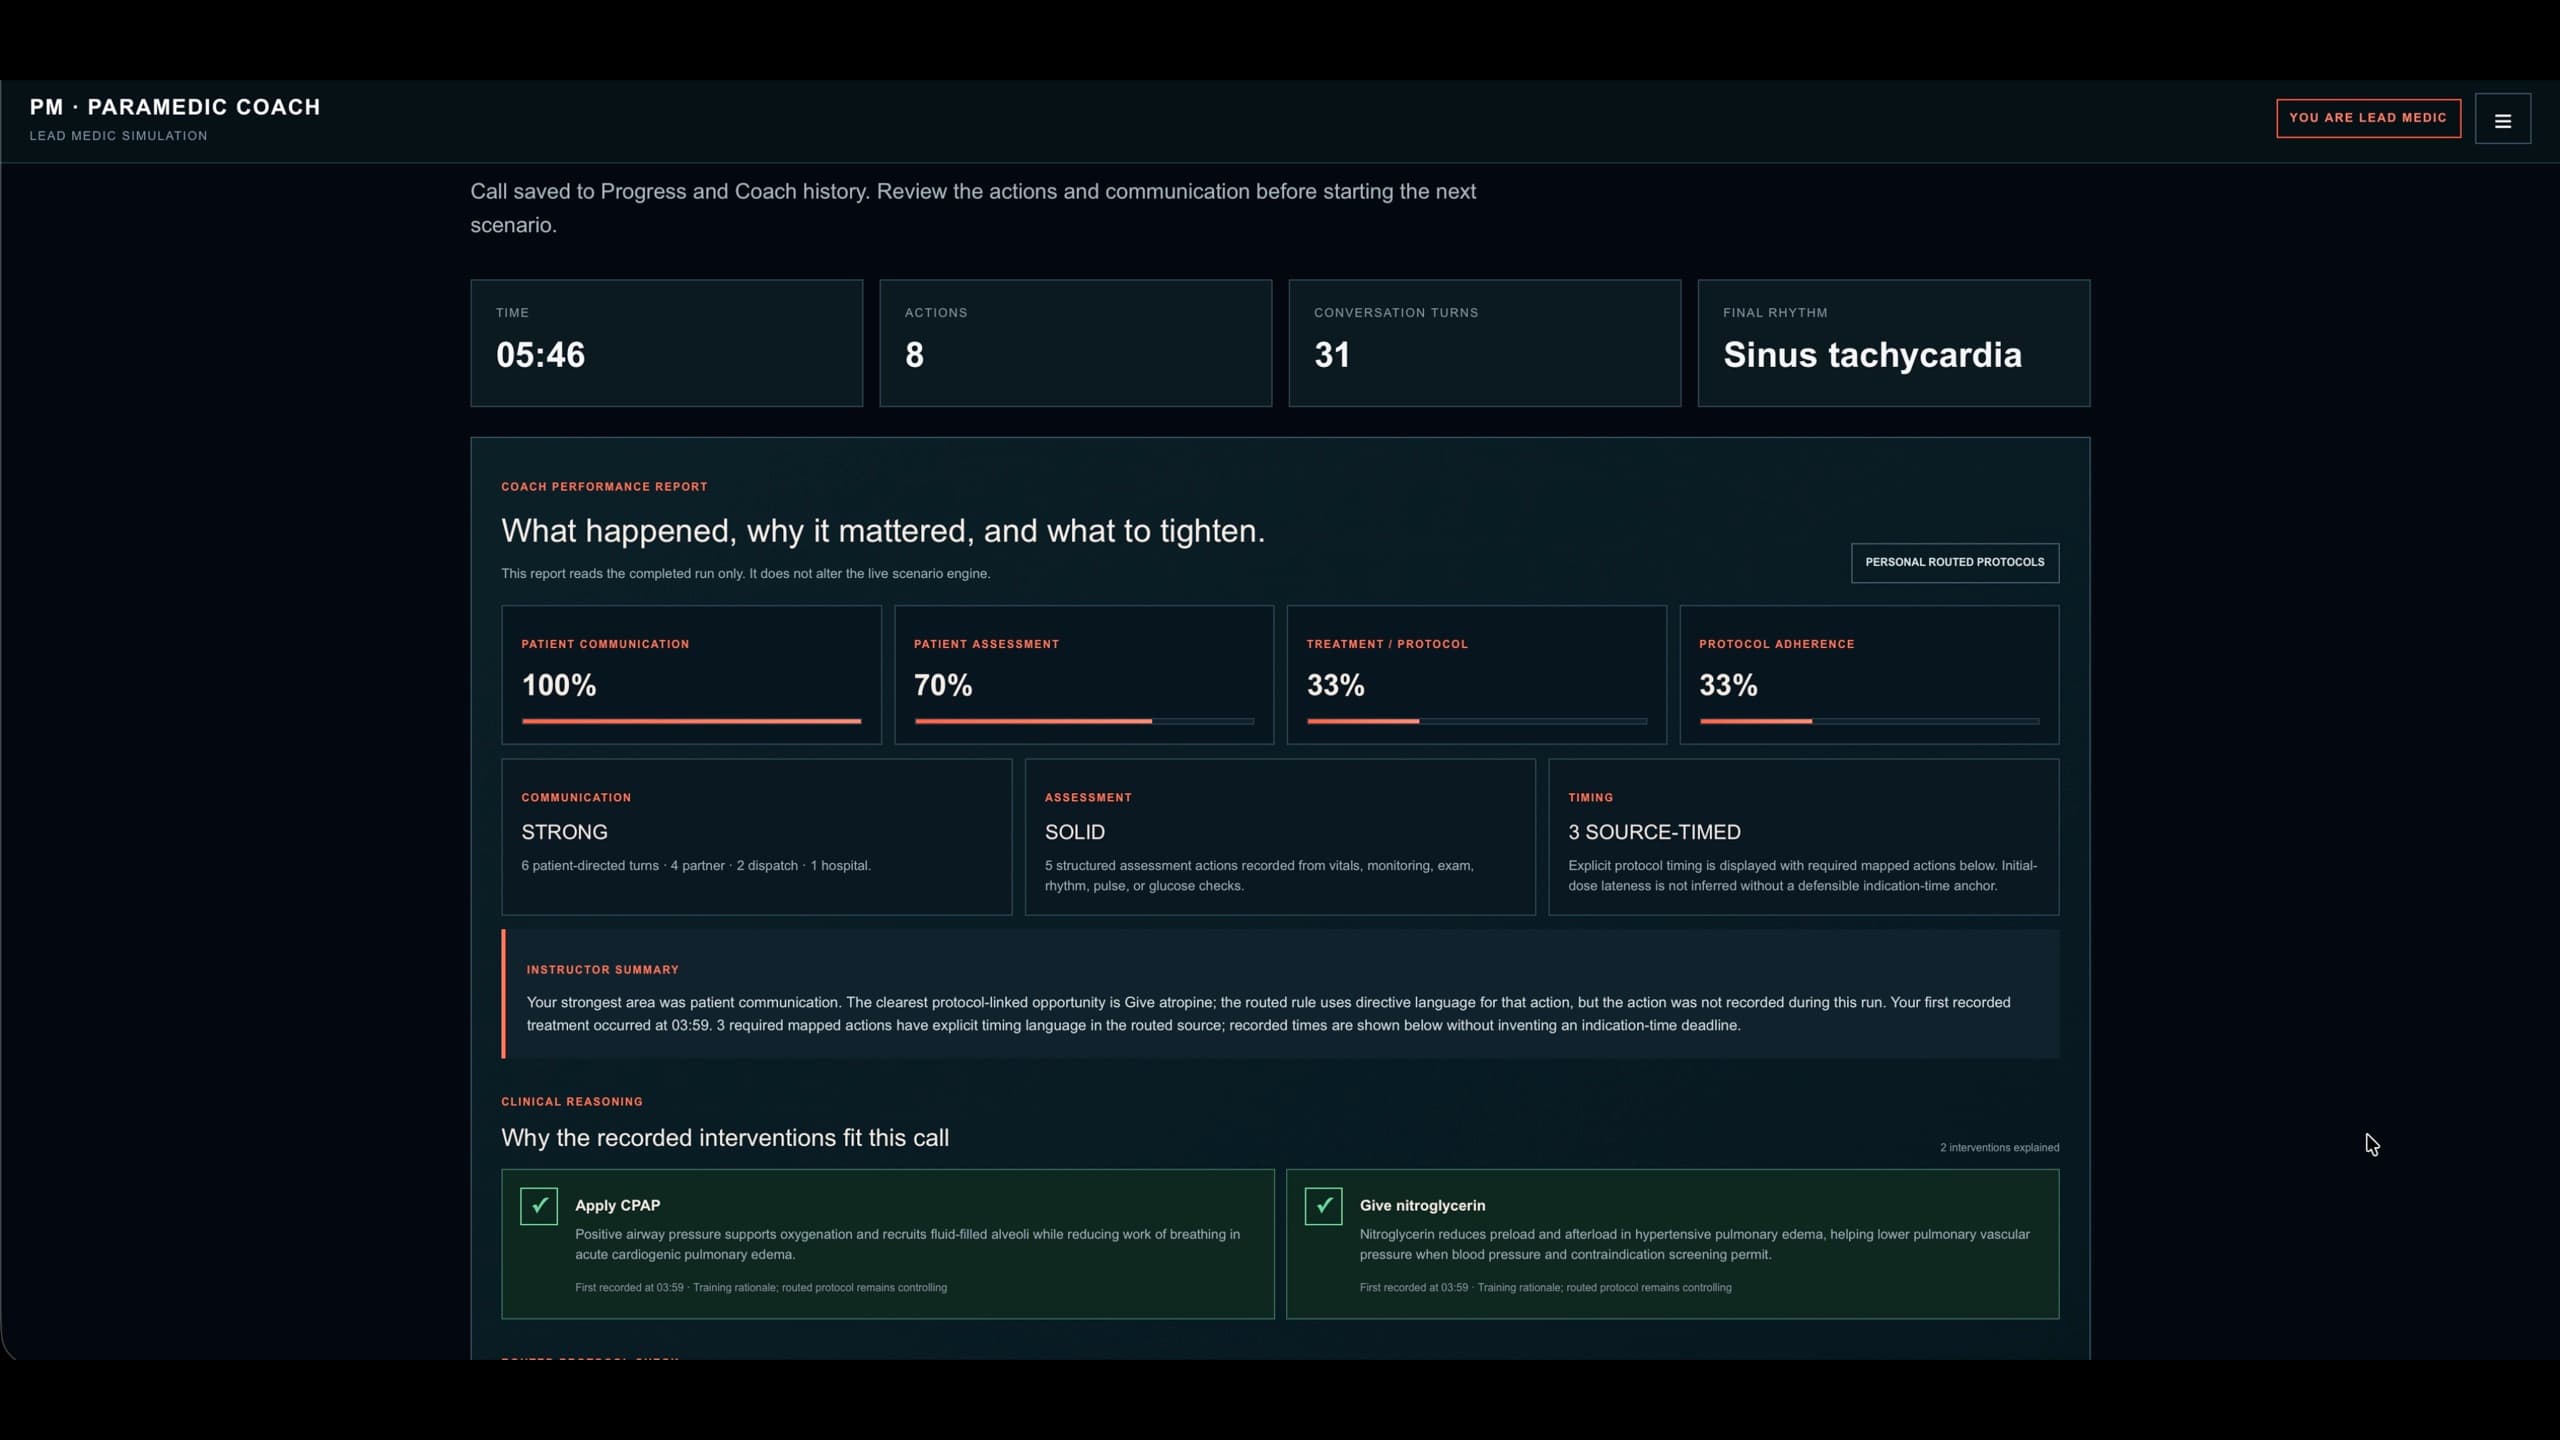Screen dimensions: 2560x1440
Task: Click 'Positive airway pressure supports oxygenation' description
Action: tap(907, 1245)
